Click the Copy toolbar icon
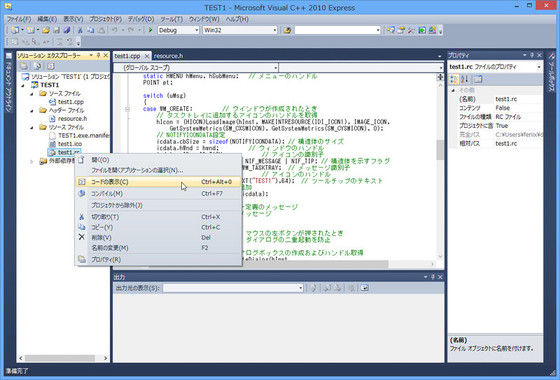Image resolution: width=560 pixels, height=380 pixels. [x=91, y=30]
